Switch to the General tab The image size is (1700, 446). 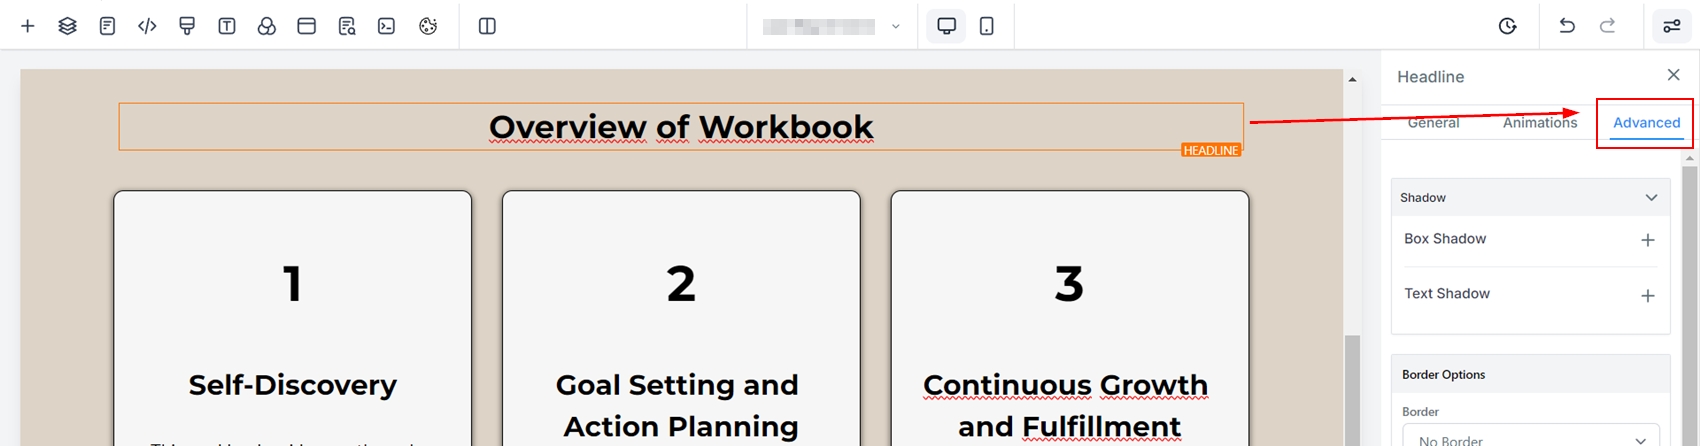(1433, 123)
